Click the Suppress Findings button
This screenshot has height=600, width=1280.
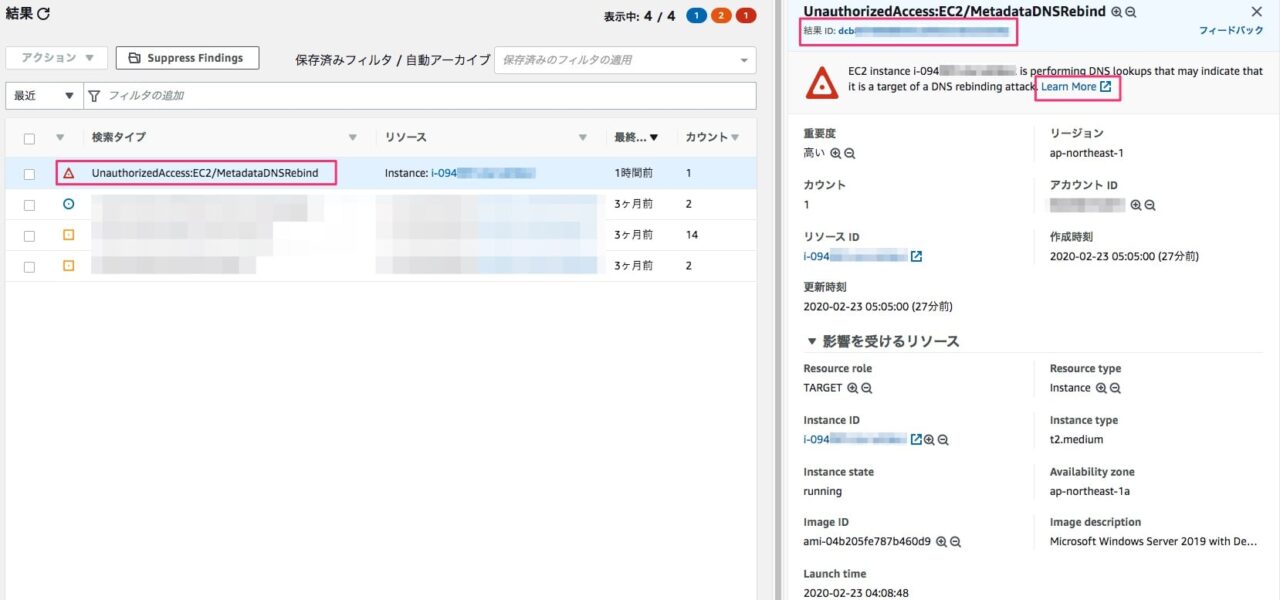(187, 58)
